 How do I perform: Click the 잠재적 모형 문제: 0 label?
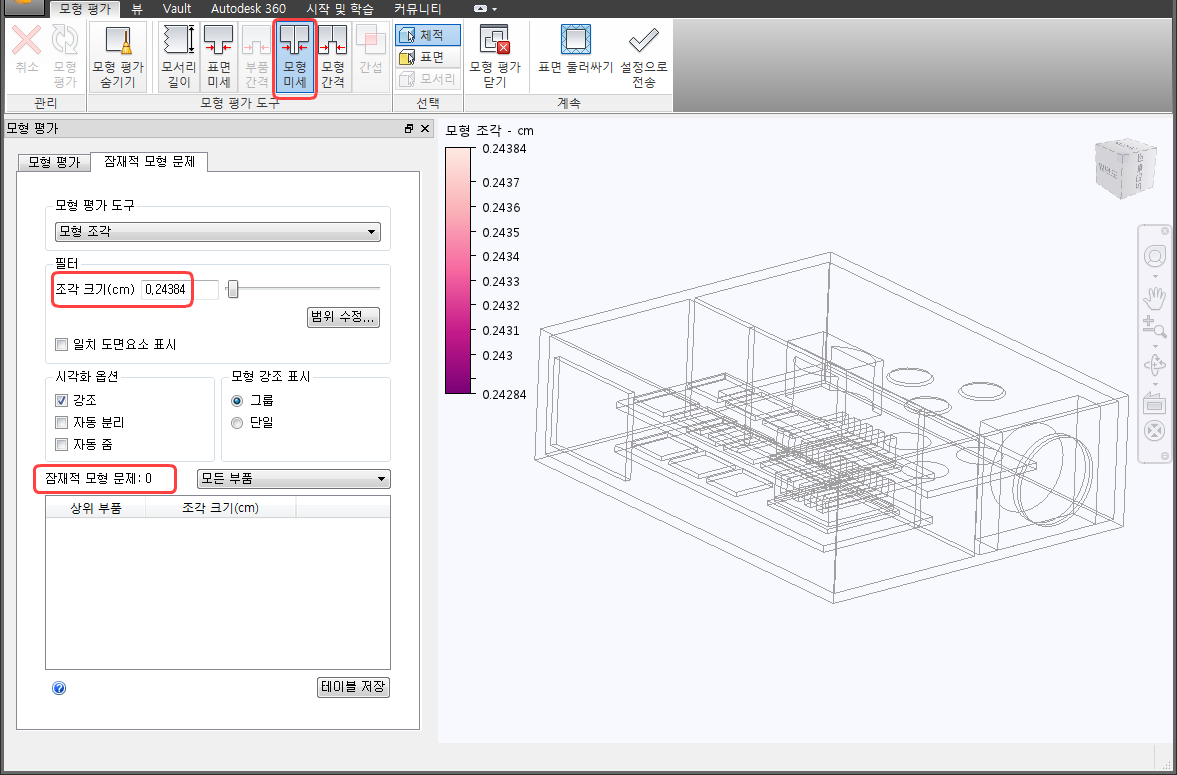click(x=98, y=478)
